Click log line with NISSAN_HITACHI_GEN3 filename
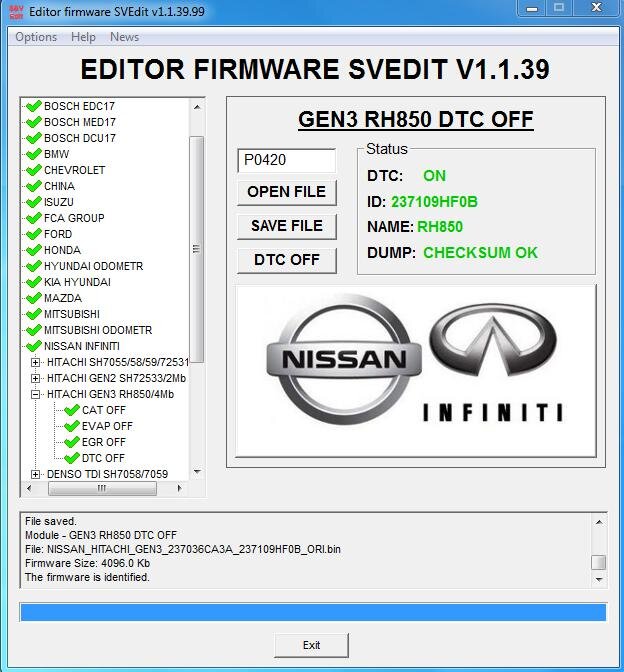 coord(183,549)
